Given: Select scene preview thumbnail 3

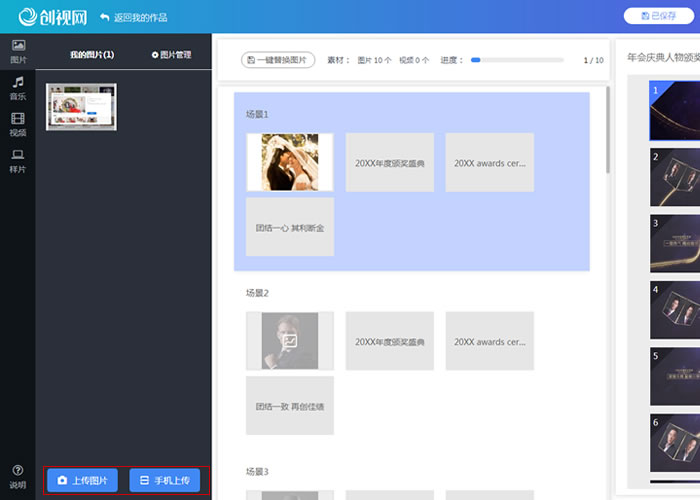Looking at the screenshot, I should point(675,243).
